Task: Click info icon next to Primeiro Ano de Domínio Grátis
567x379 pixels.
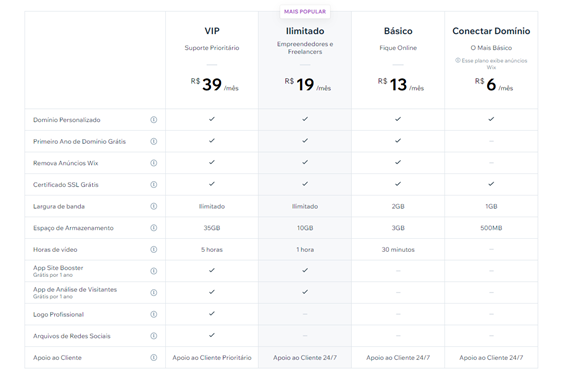Action: click(154, 141)
